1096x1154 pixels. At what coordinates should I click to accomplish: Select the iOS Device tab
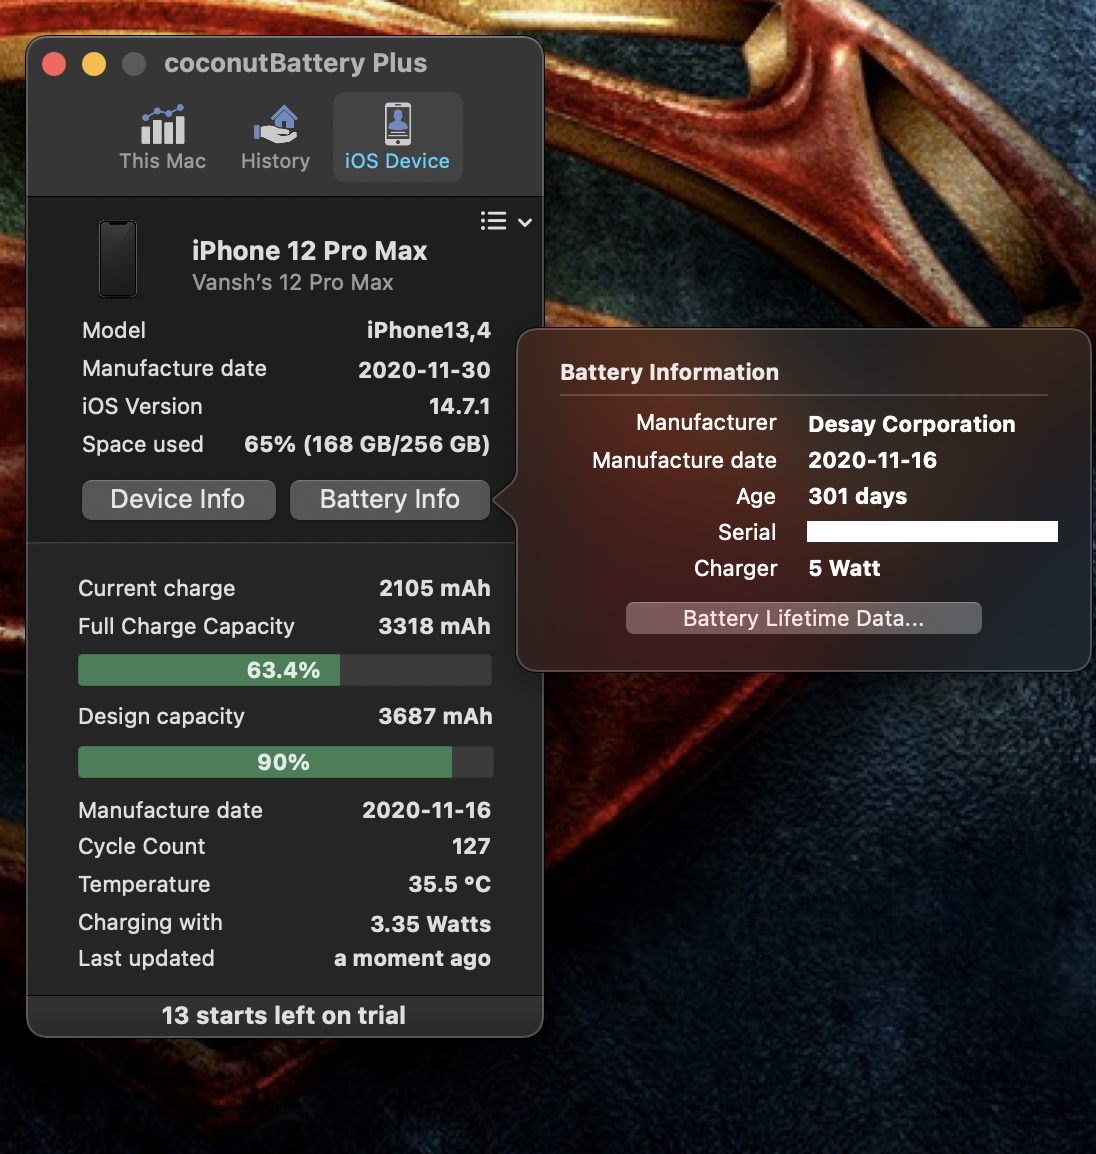pyautogui.click(x=397, y=138)
